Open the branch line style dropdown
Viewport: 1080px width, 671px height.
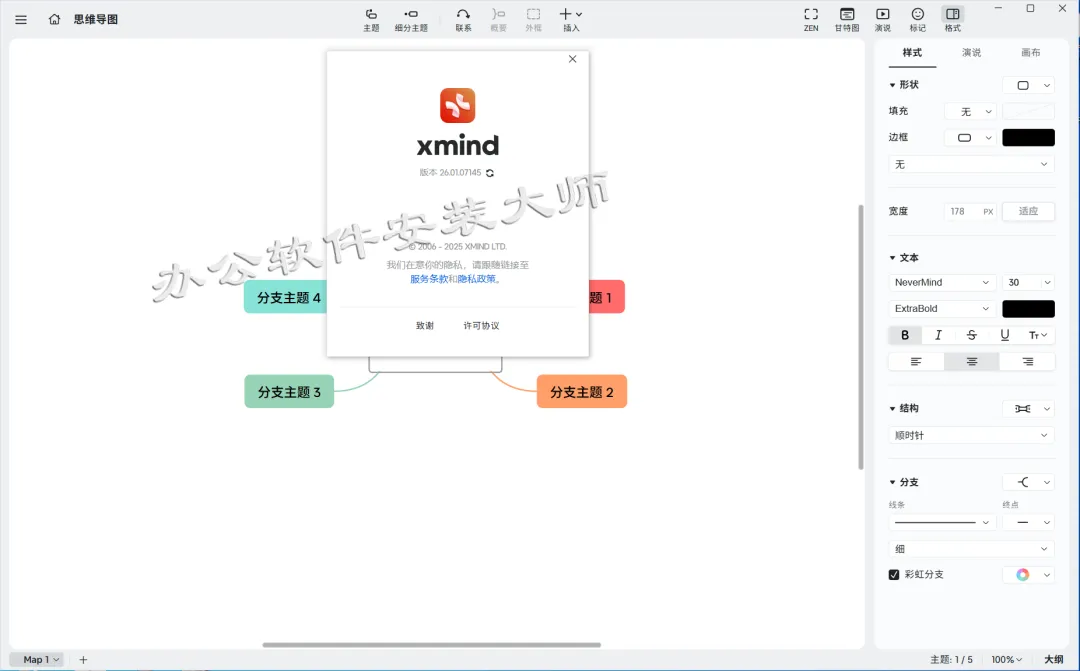pos(942,523)
